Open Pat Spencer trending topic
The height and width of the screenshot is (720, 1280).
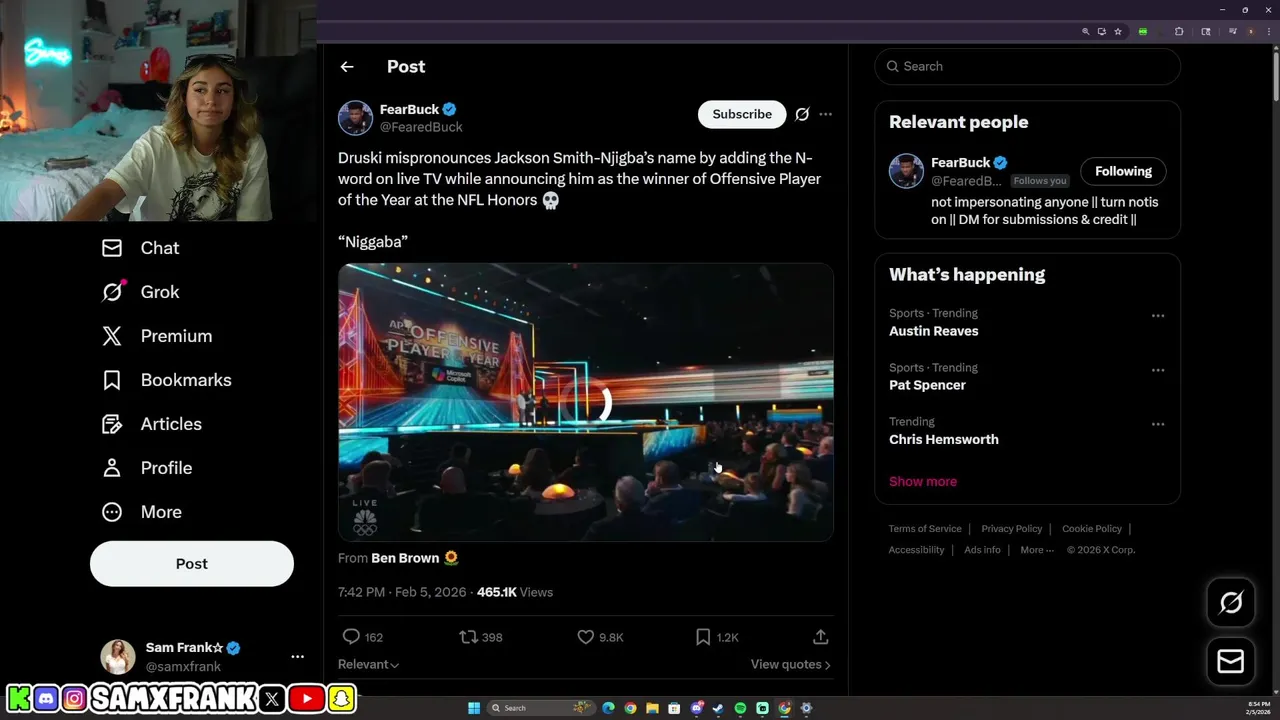tap(927, 385)
